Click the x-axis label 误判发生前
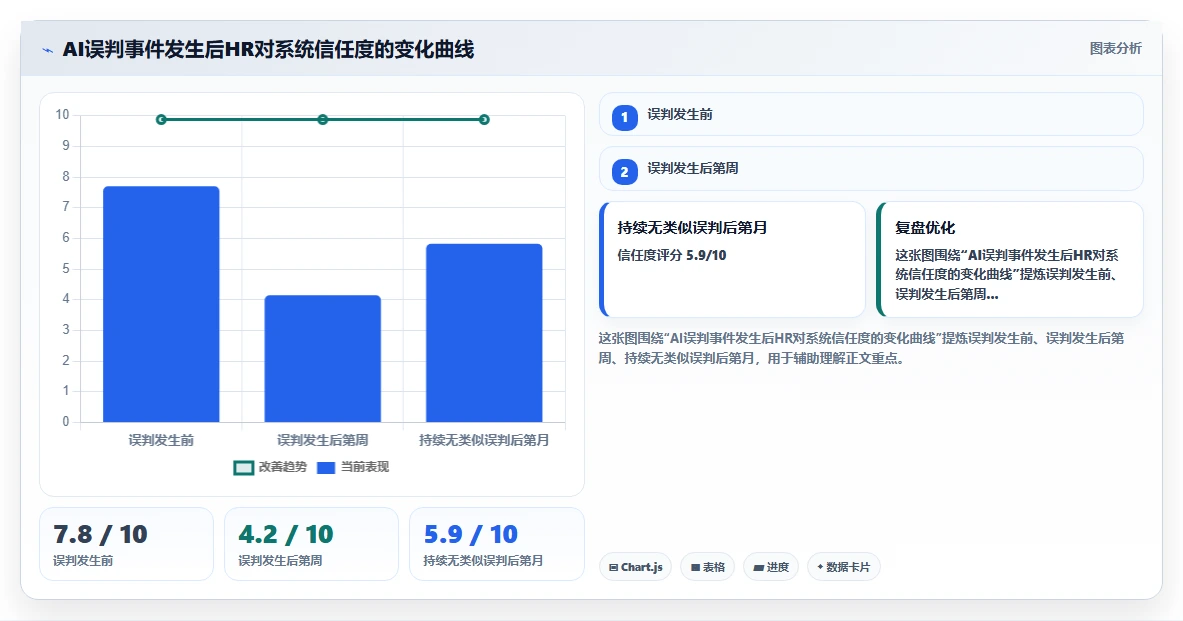Screen dimensions: 1183x621 pyautogui.click(x=161, y=440)
